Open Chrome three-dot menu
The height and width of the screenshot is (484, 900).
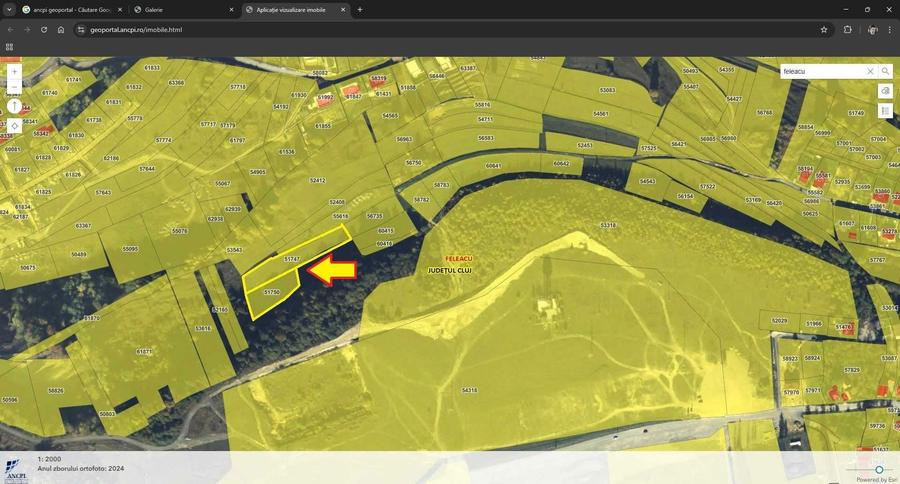(889, 30)
